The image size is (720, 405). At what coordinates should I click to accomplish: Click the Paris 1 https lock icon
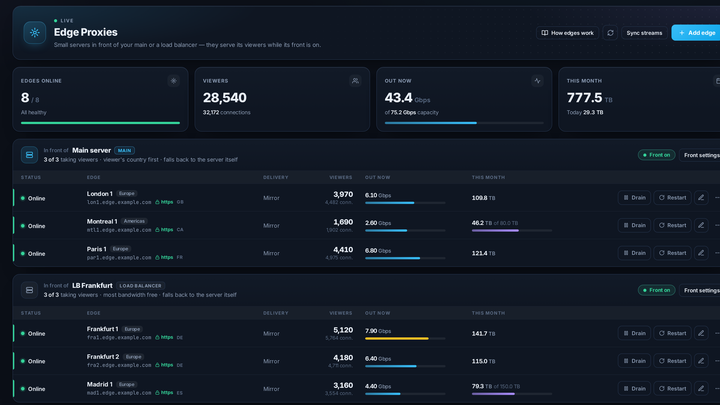click(x=157, y=258)
